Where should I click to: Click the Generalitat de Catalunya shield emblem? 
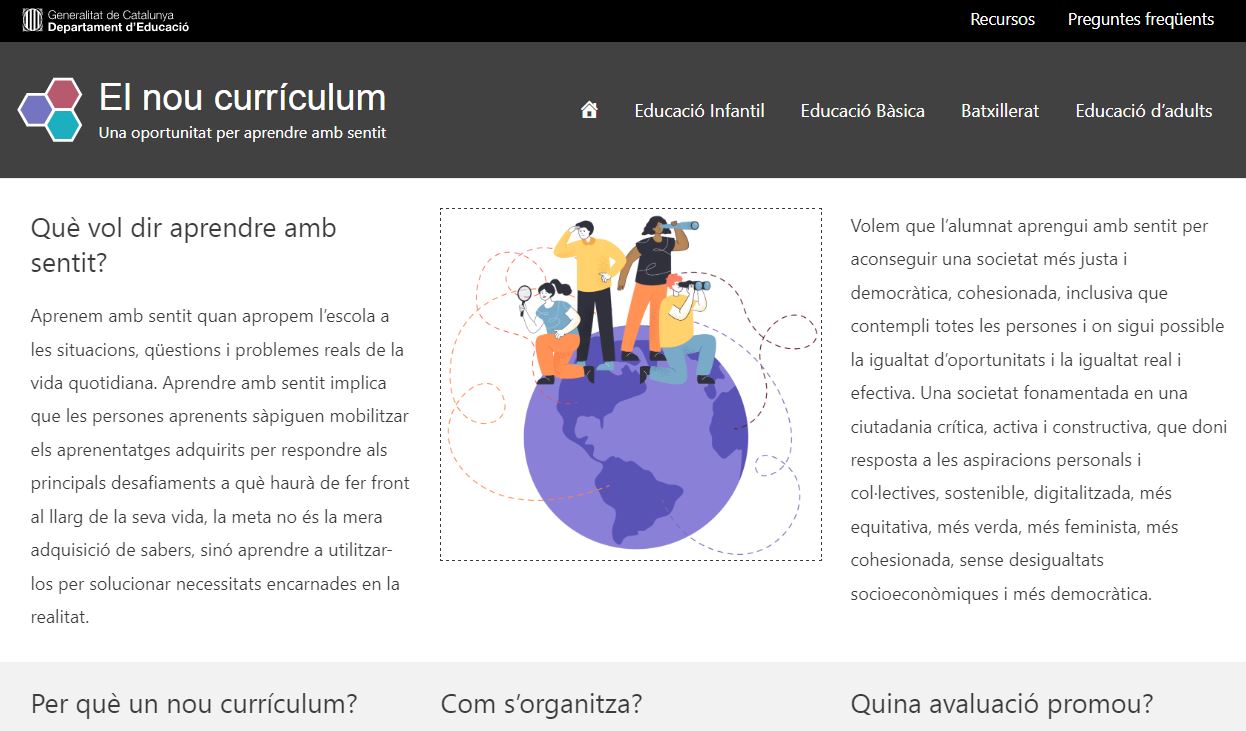tap(32, 20)
